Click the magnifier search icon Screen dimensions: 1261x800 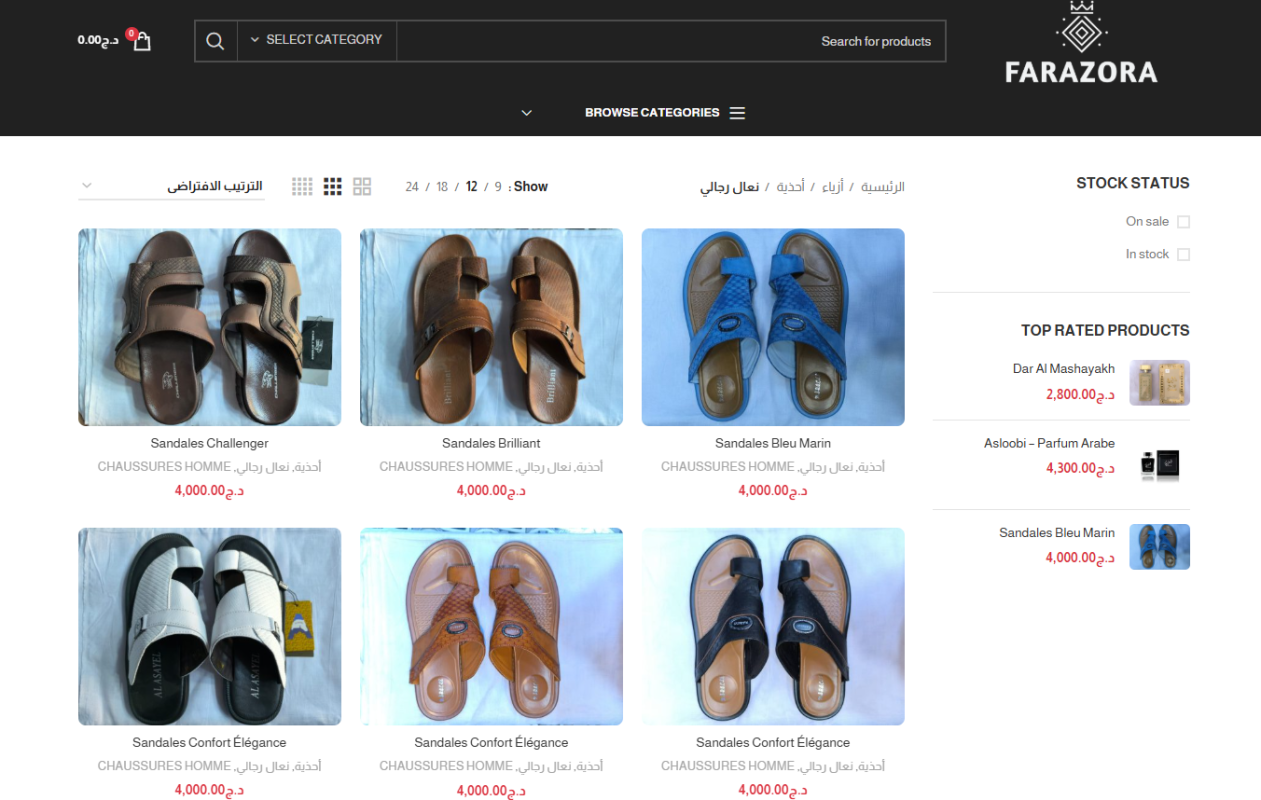point(215,41)
